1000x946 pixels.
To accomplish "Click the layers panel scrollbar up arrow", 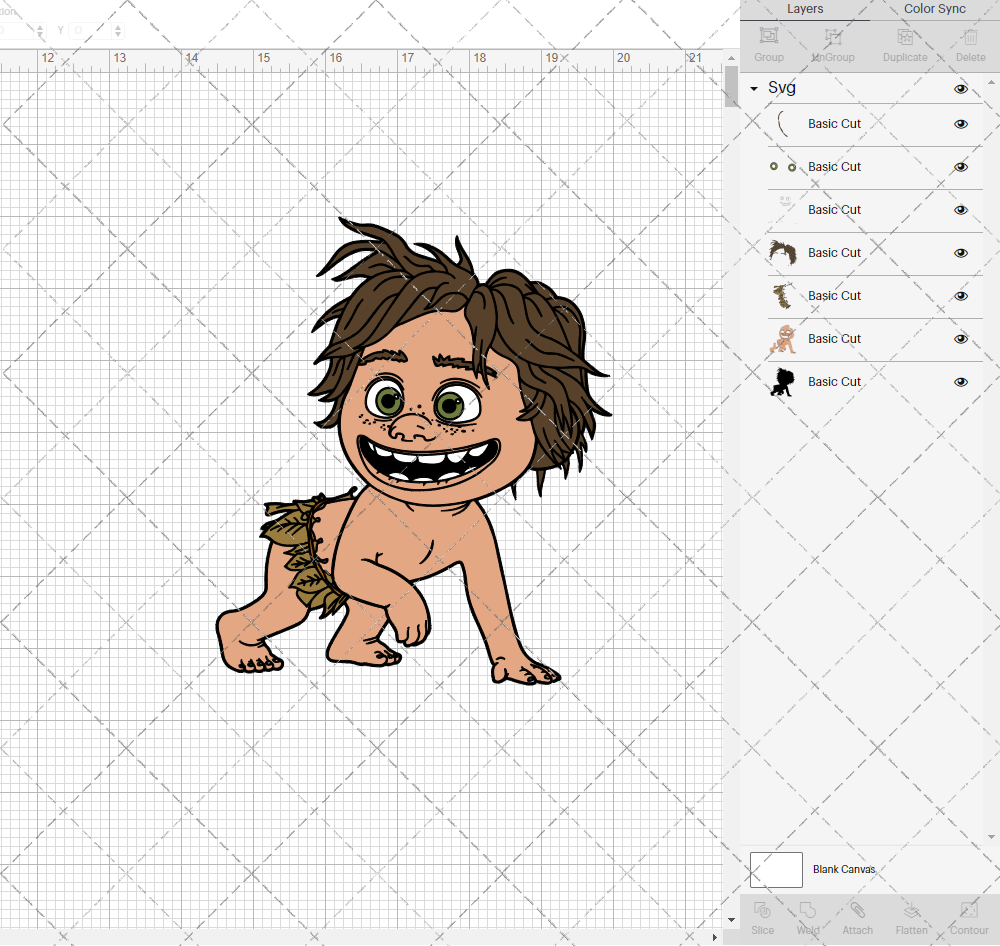I will pyautogui.click(x=991, y=83).
